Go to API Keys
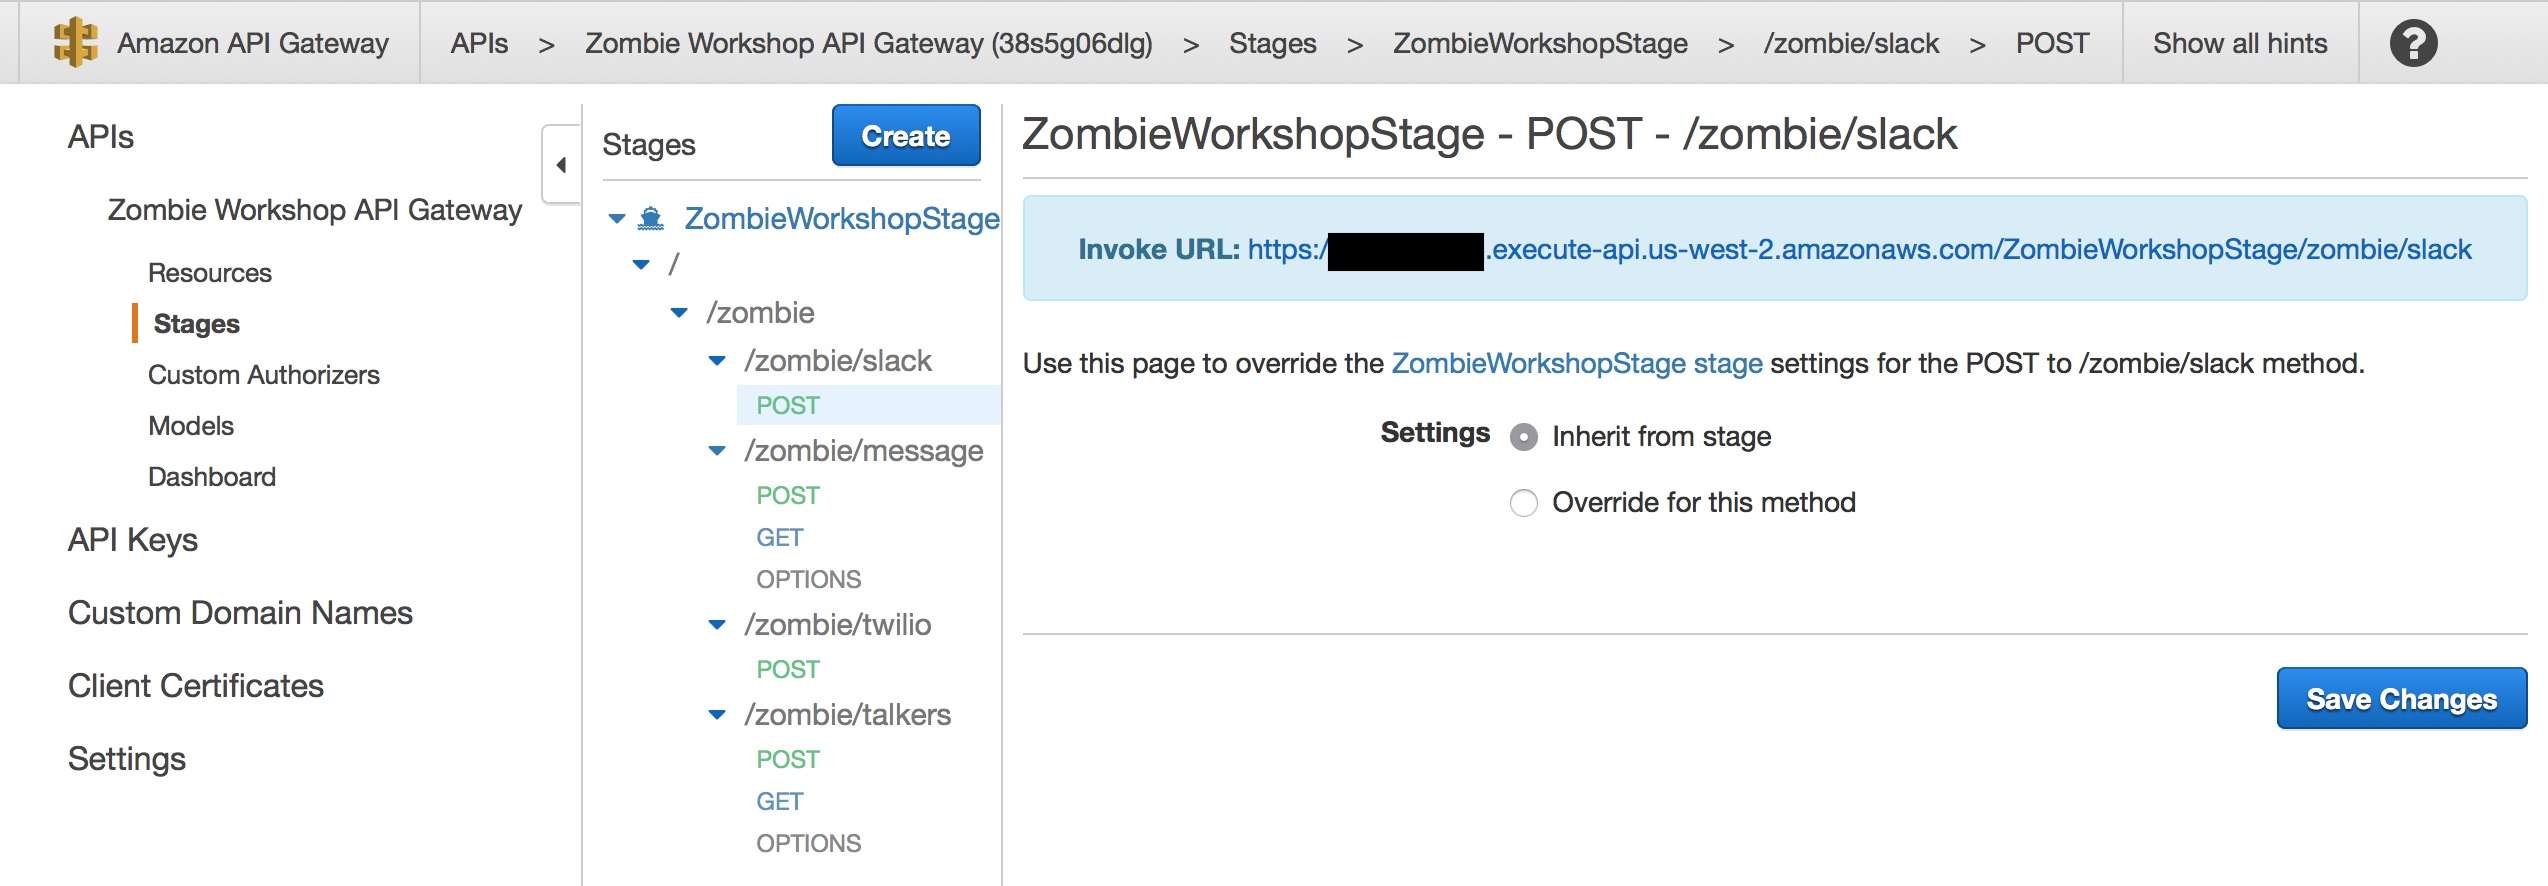Viewport: 2548px width, 886px height. tap(133, 540)
